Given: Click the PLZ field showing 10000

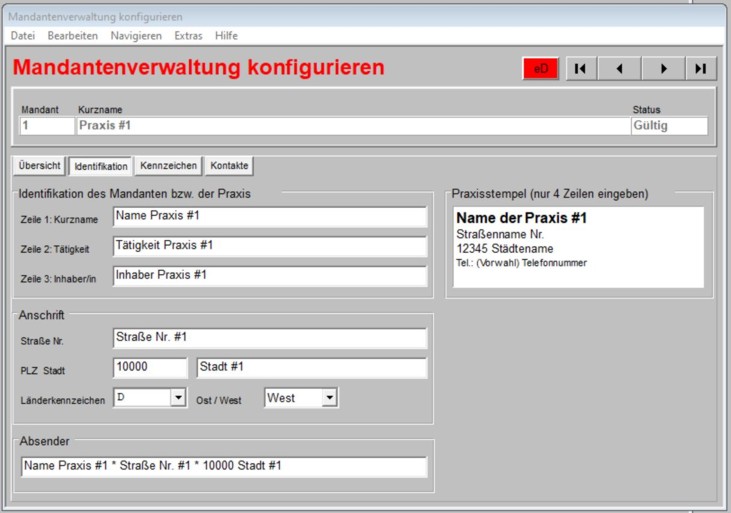Looking at the screenshot, I should (x=150, y=368).
